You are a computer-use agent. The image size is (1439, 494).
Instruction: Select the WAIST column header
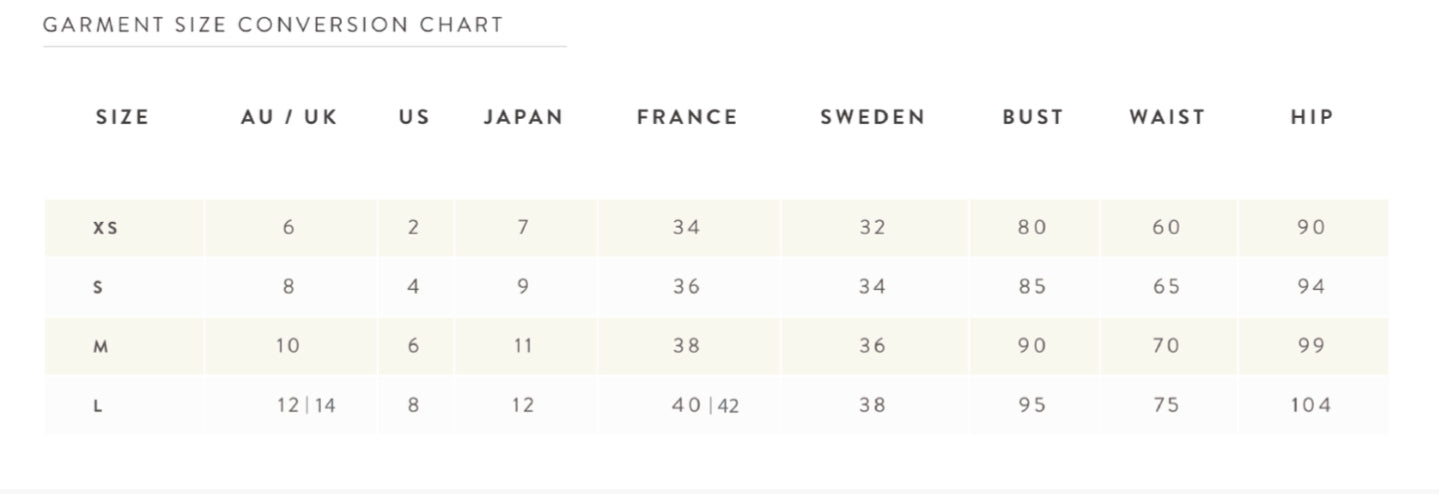(1167, 117)
